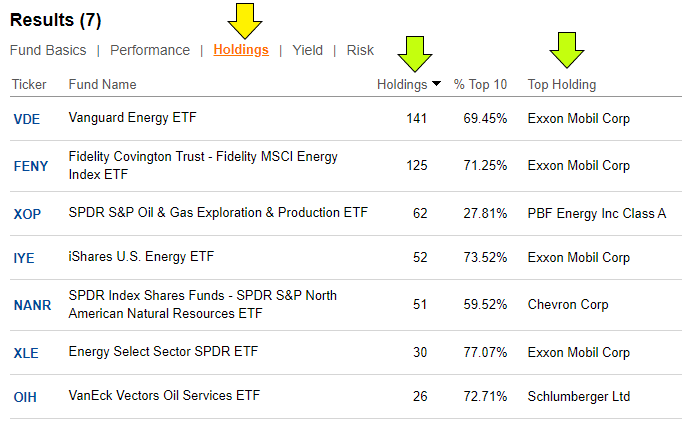Viewport: 682px width, 428px height.
Task: Select the Vanguard Energy ETF row
Action: (133, 118)
